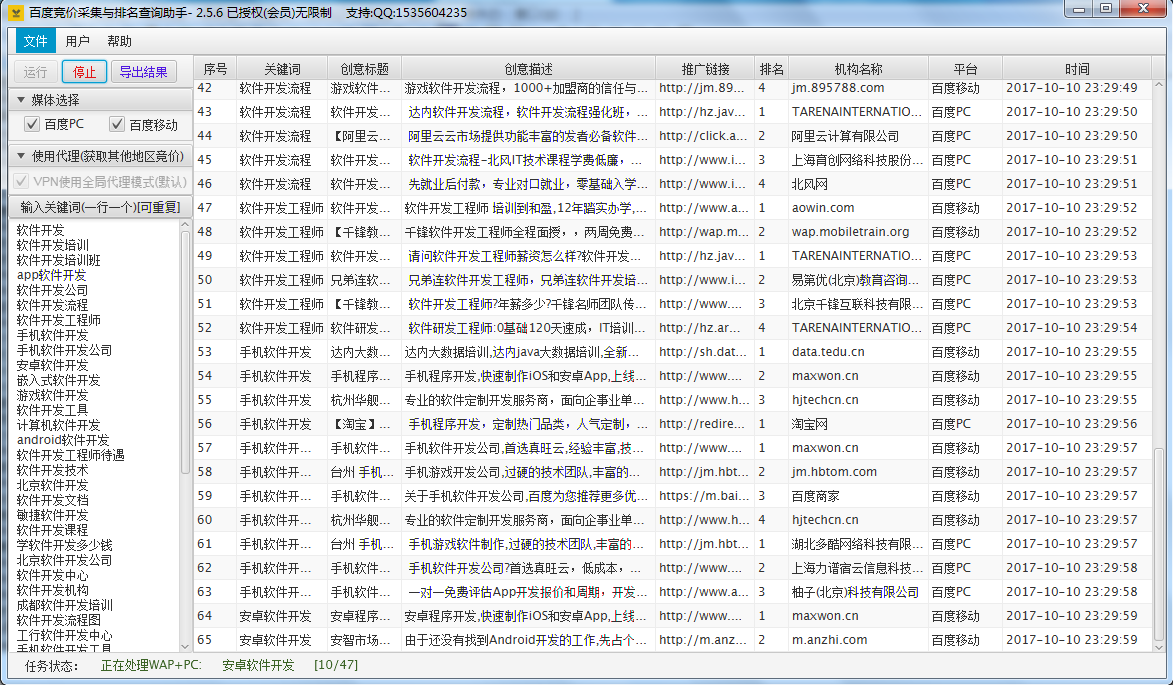Sort by the 机构名称 column header
This screenshot has height=685, width=1173.
[858, 69]
